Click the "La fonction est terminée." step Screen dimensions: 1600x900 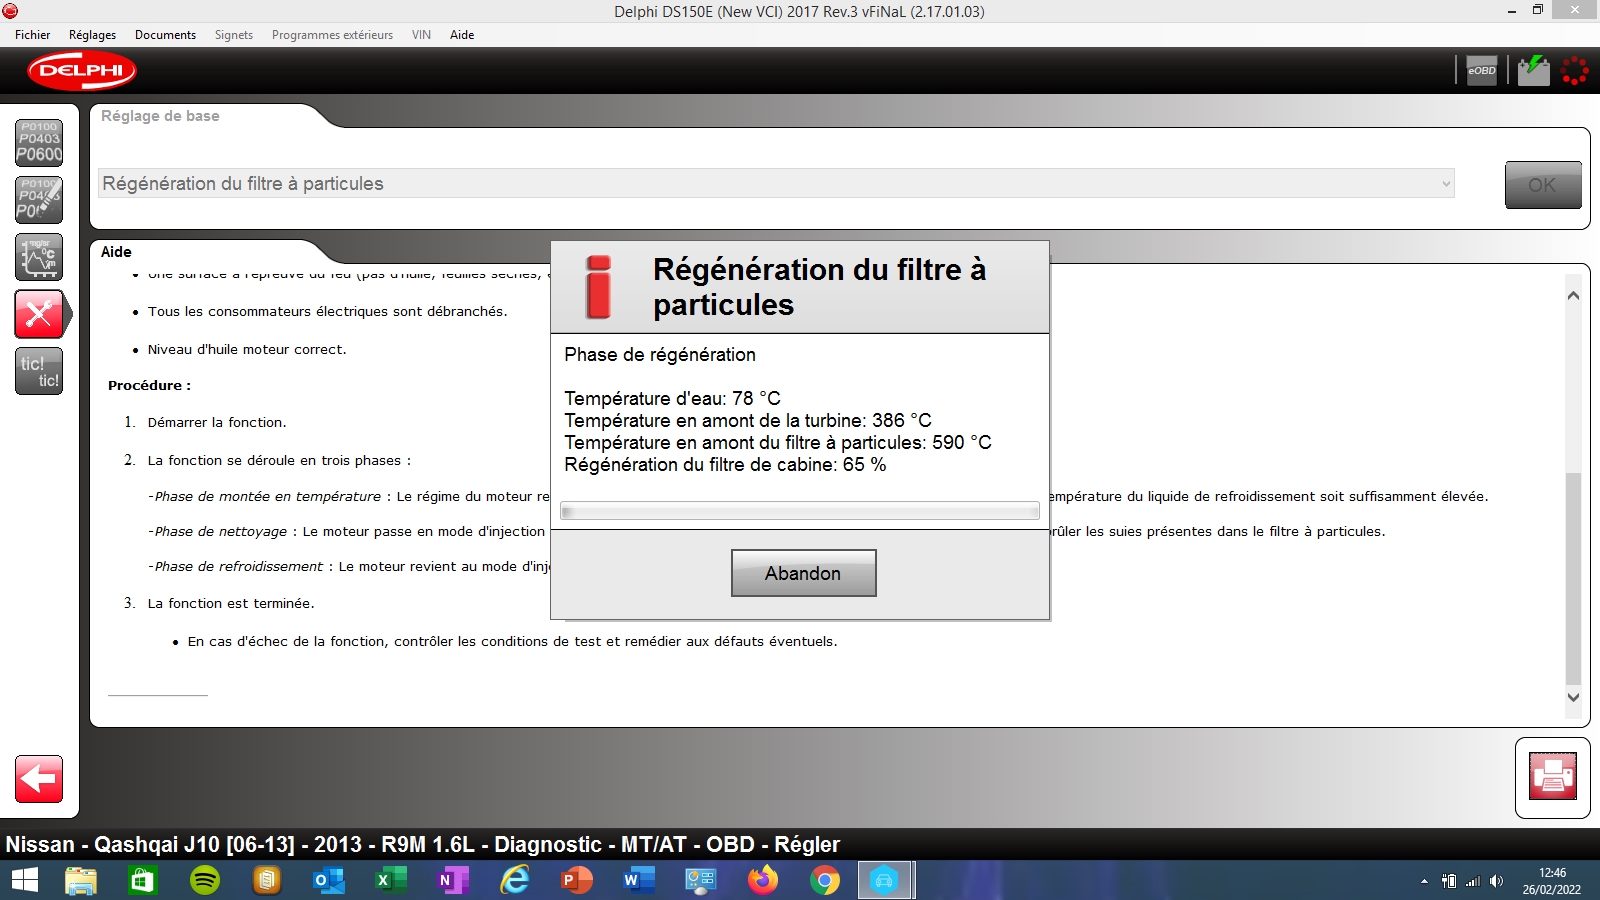pyautogui.click(x=231, y=603)
